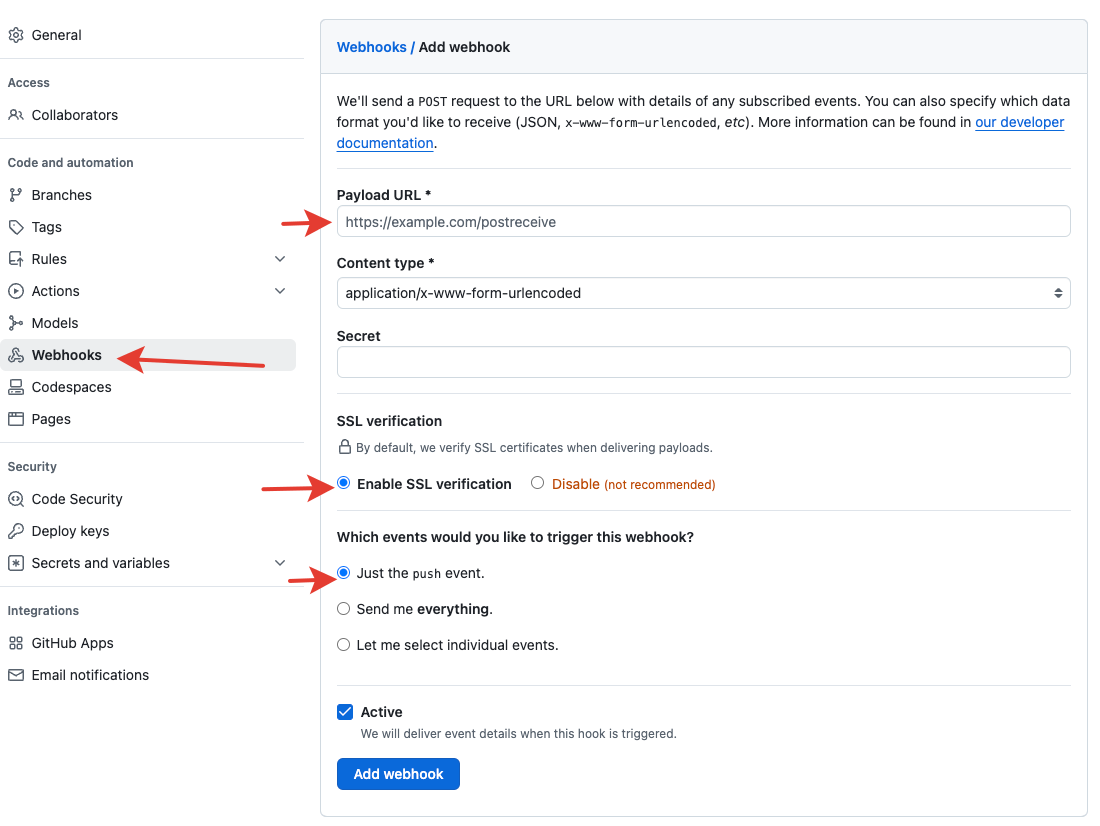This screenshot has width=1100, height=826.
Task: Select the 'Send me everything' option
Action: coord(343,608)
